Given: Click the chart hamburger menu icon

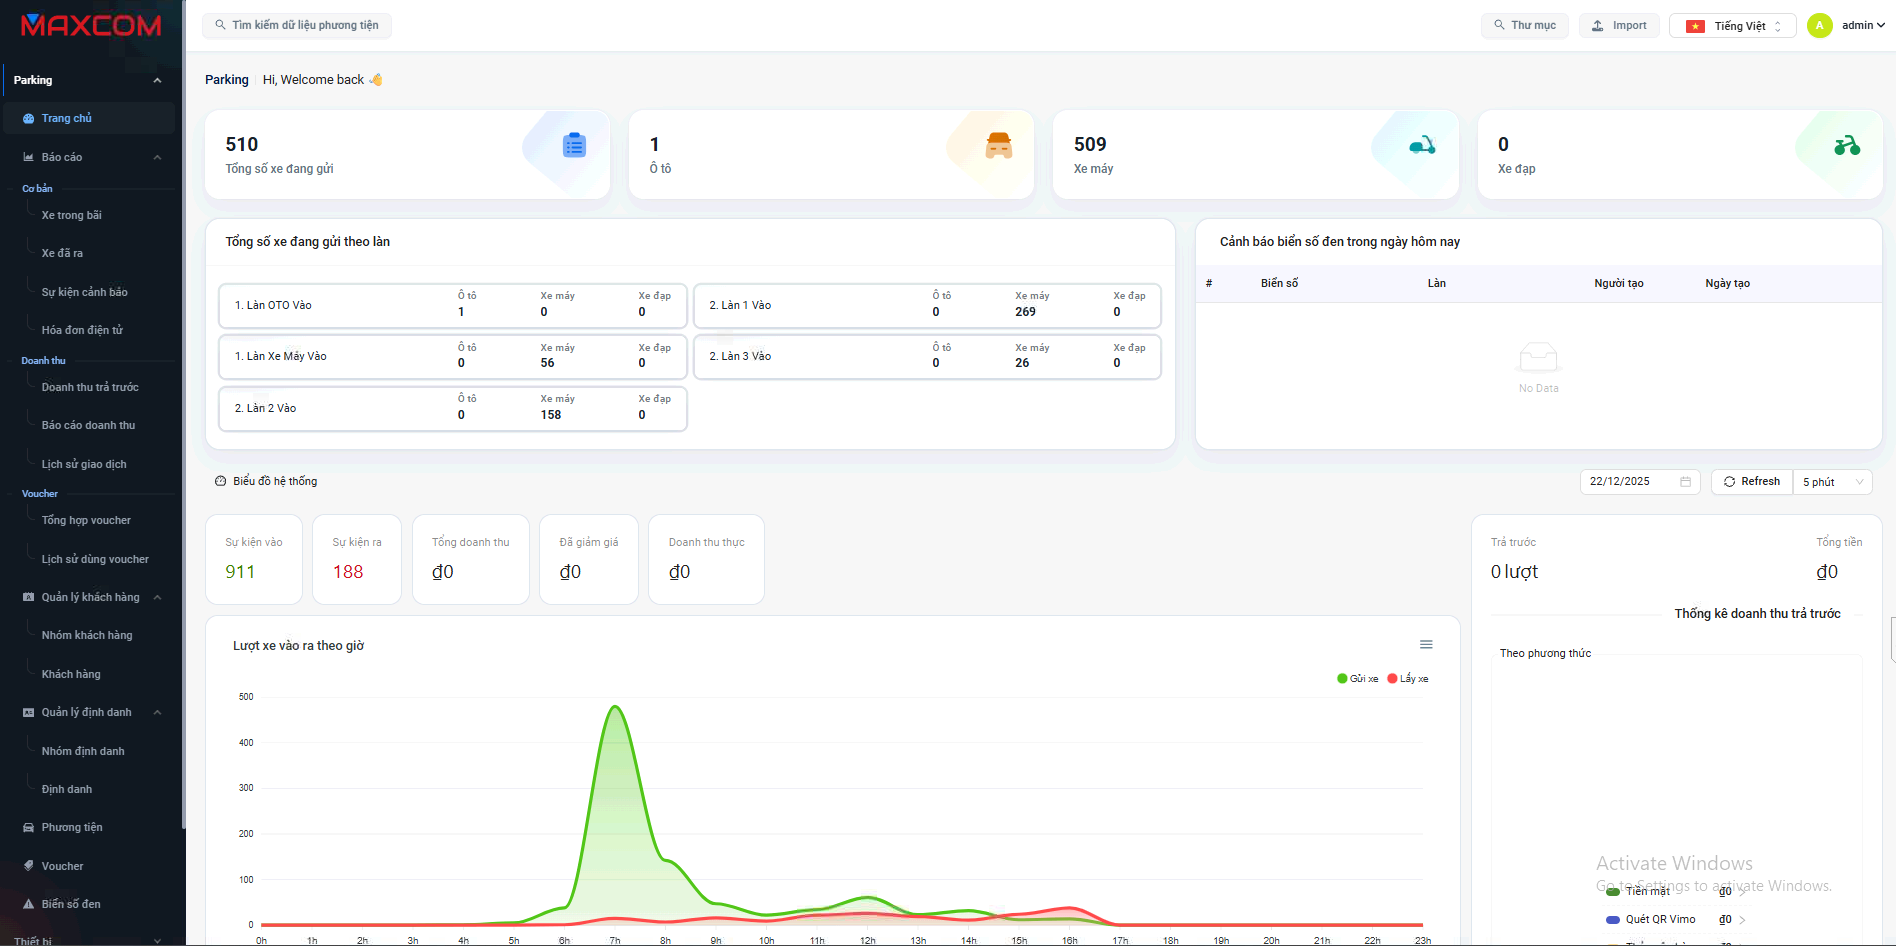Looking at the screenshot, I should (1426, 645).
